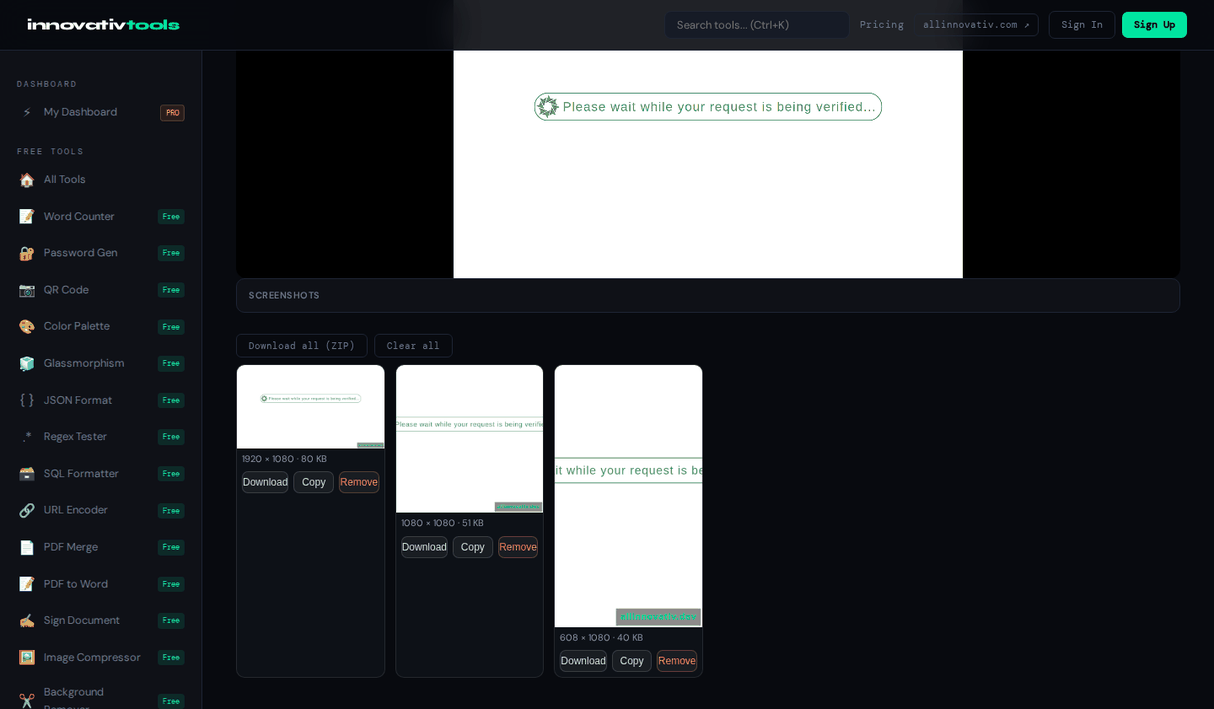This screenshot has width=1214, height=709.
Task: Go to the Pricing page
Action: 881,25
